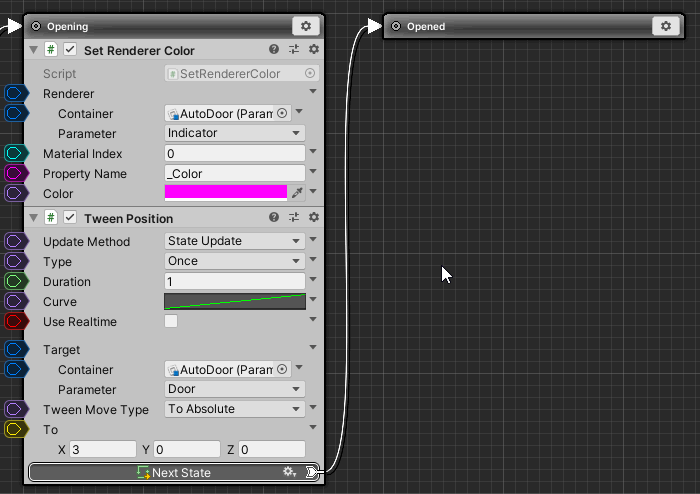Click the Duration input slot
700x494 pixels.
point(16,282)
